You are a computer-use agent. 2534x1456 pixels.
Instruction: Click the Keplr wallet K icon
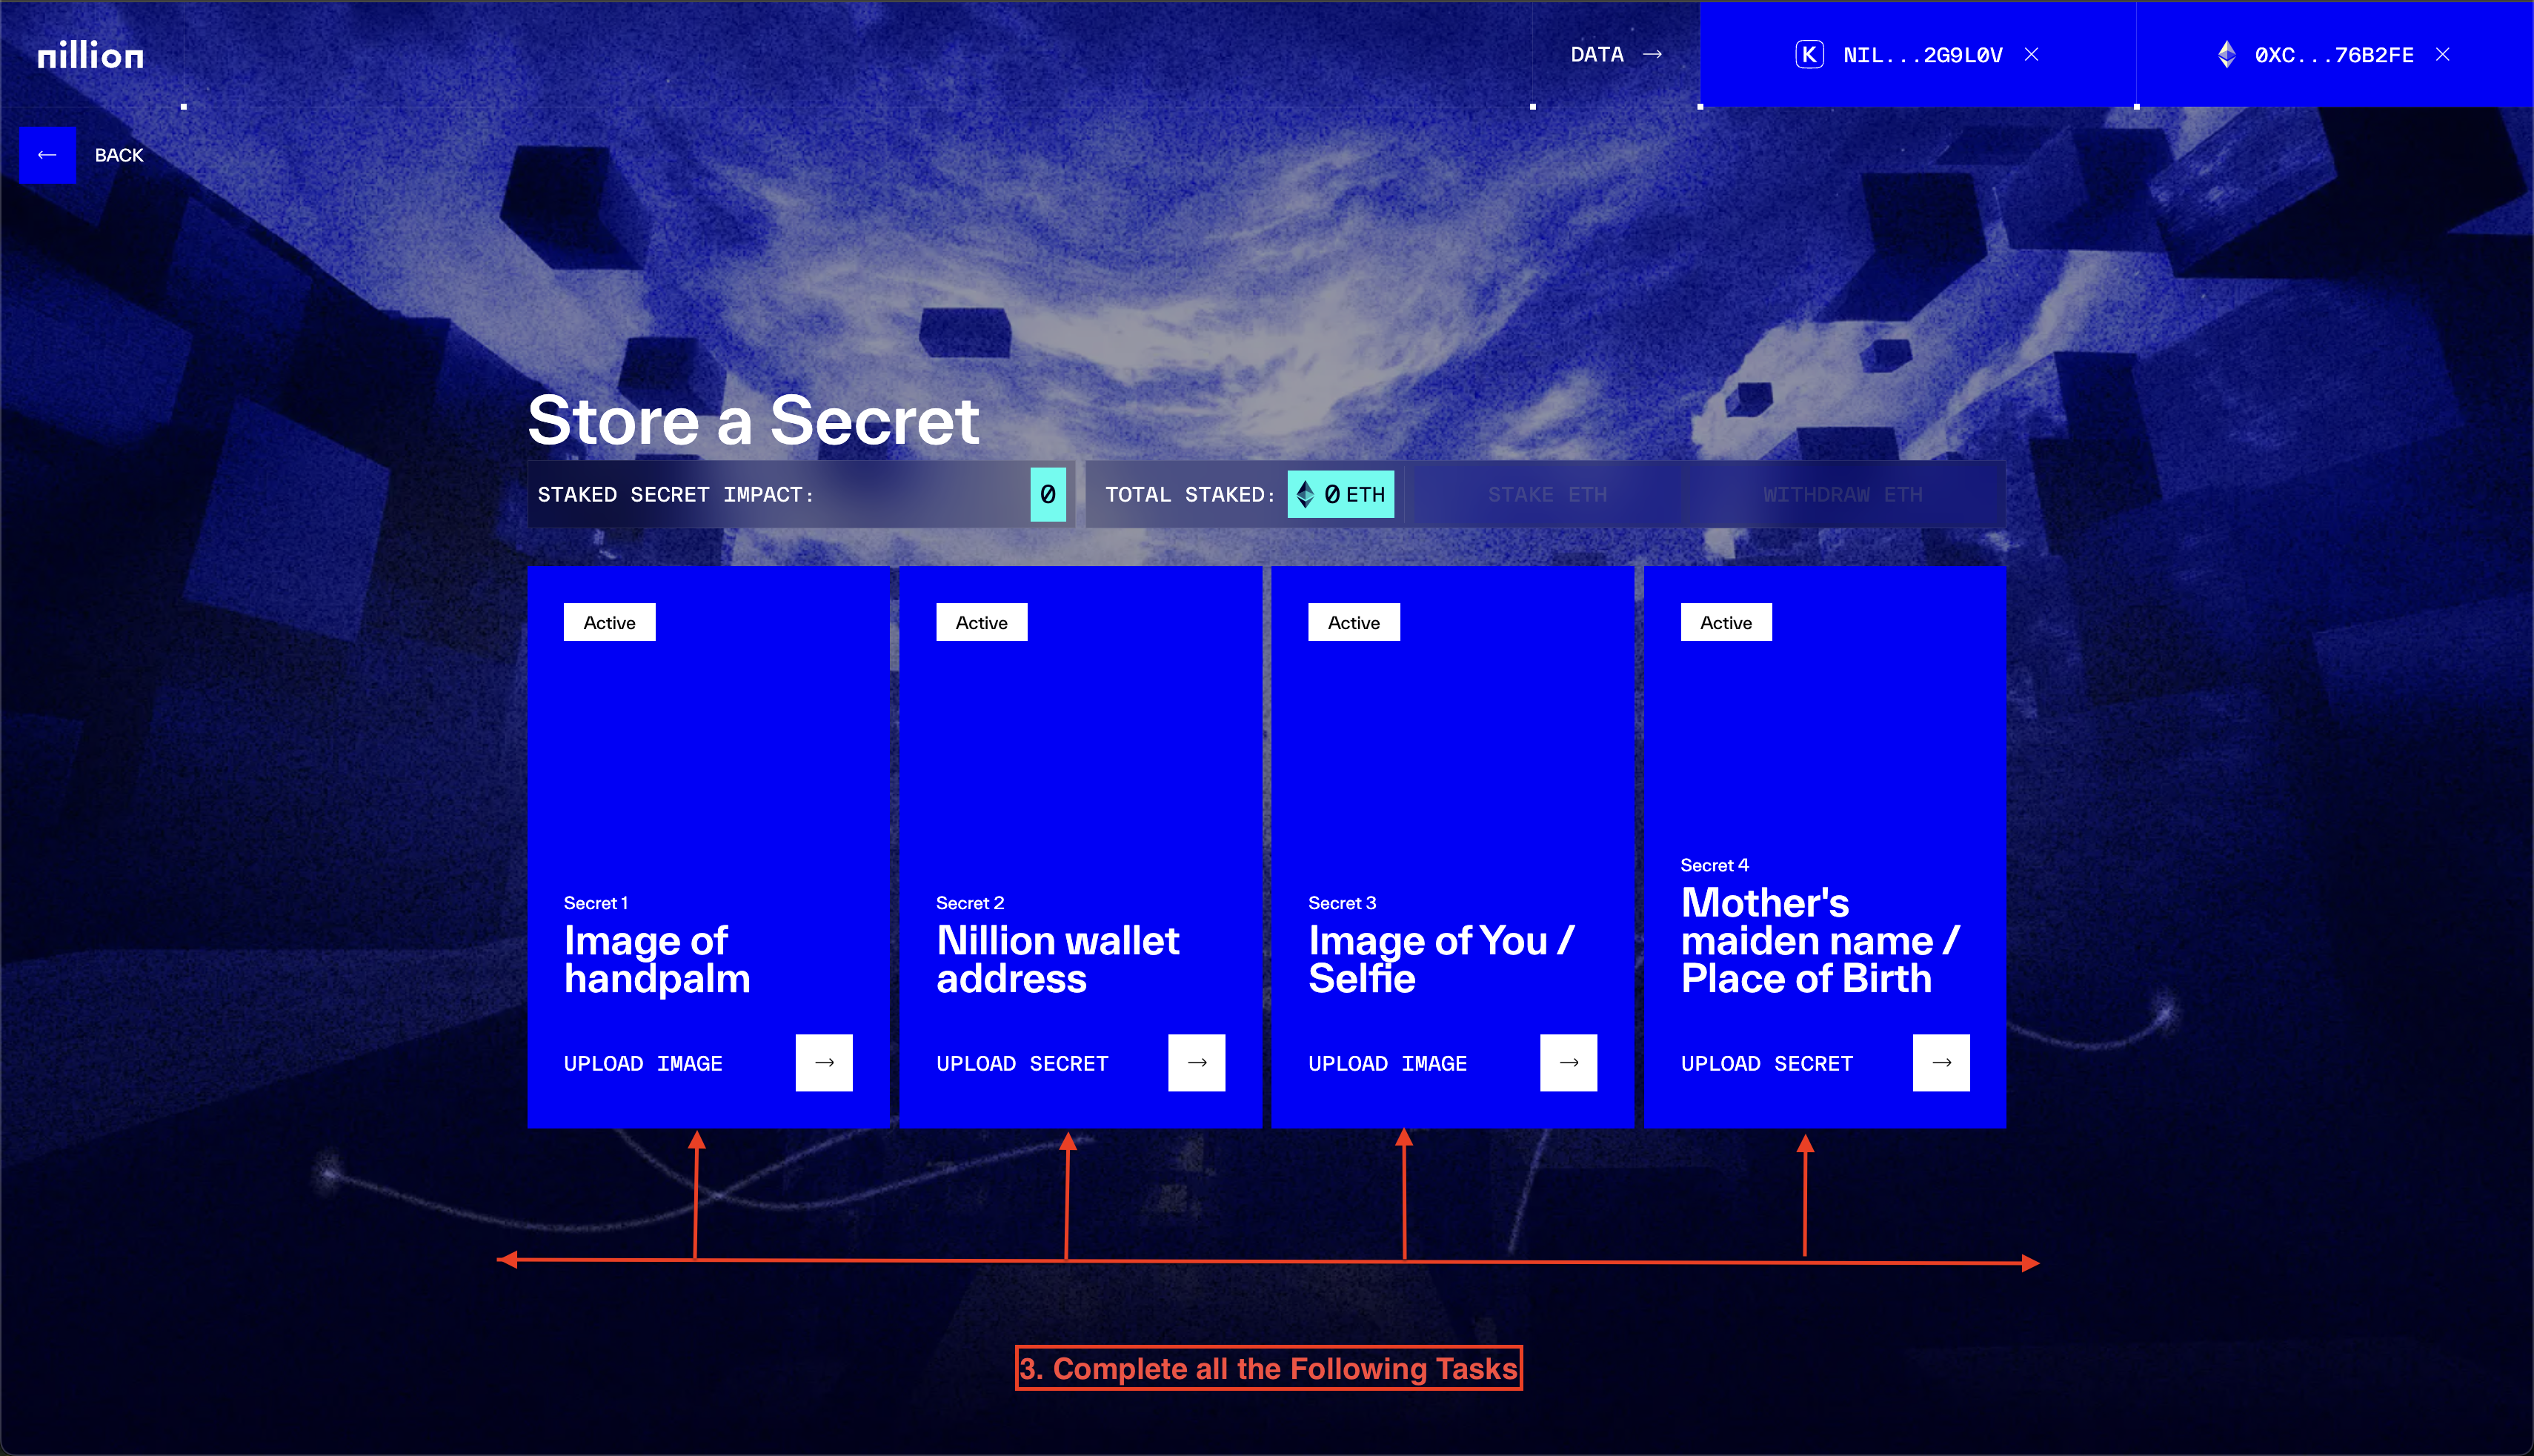click(1809, 54)
